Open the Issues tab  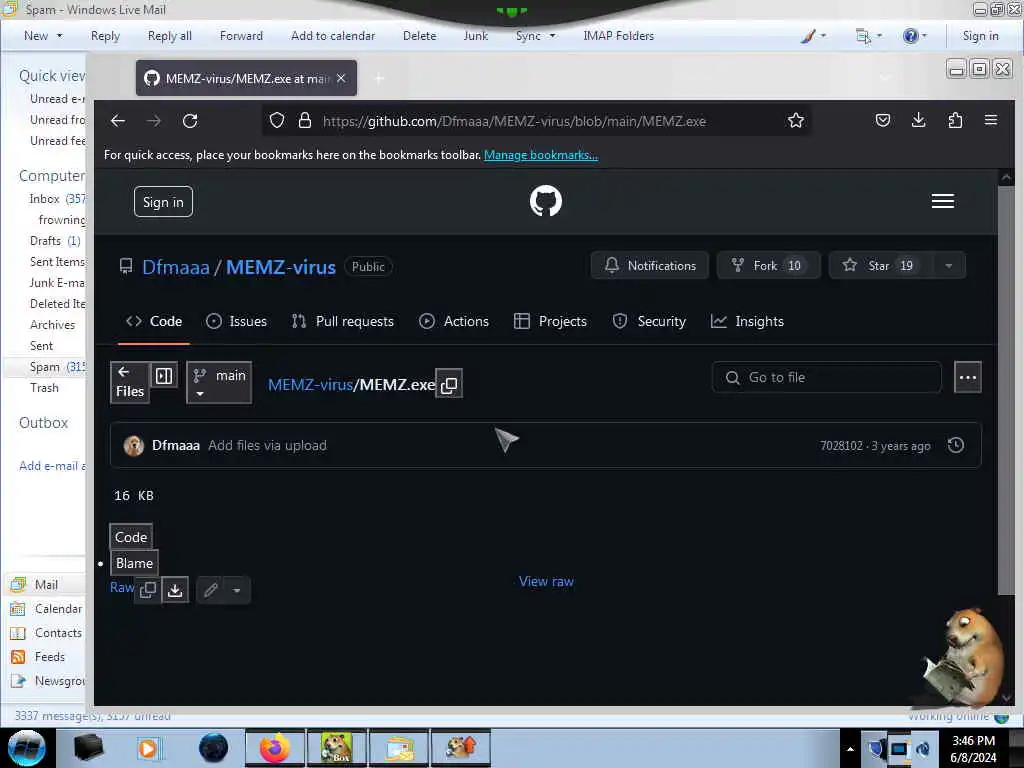pyautogui.click(x=236, y=321)
